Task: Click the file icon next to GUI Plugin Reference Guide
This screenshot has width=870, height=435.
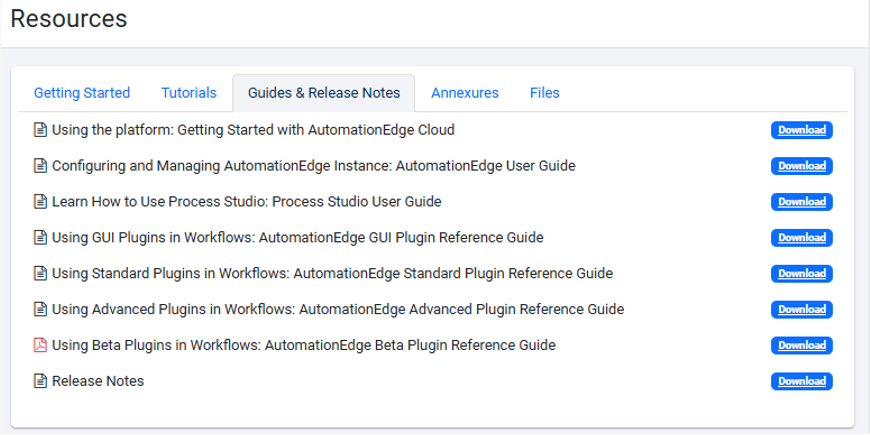Action: (40, 238)
